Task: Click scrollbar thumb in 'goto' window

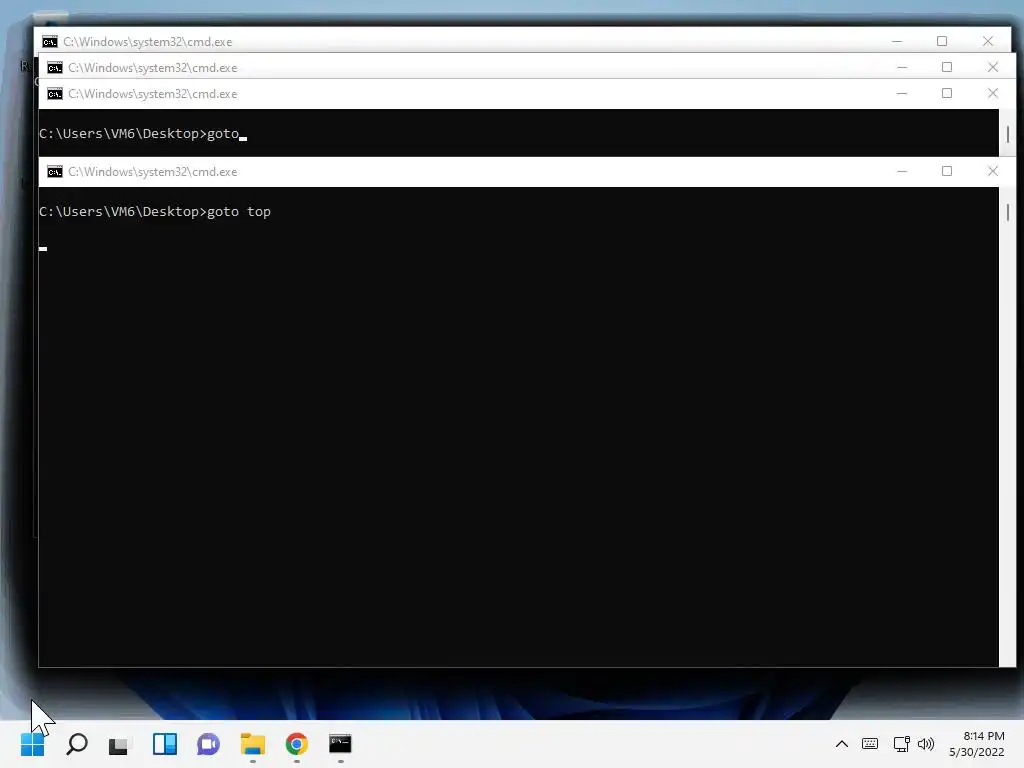Action: click(x=1008, y=134)
